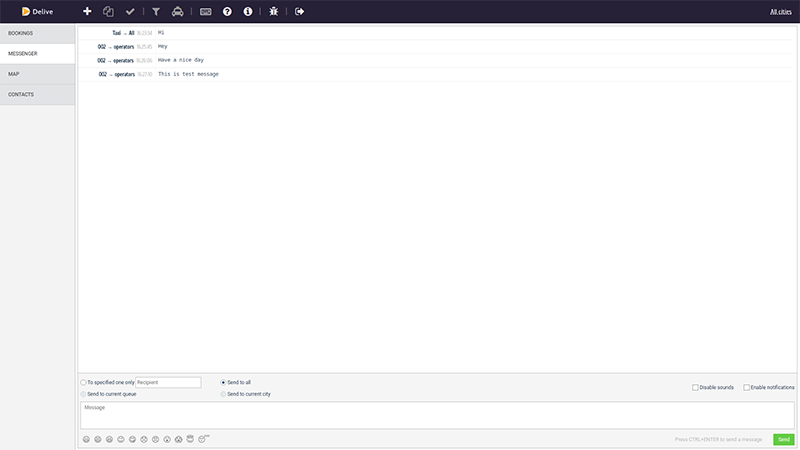Select the 'Hey' message row
800x450 pixels.
(x=435, y=46)
